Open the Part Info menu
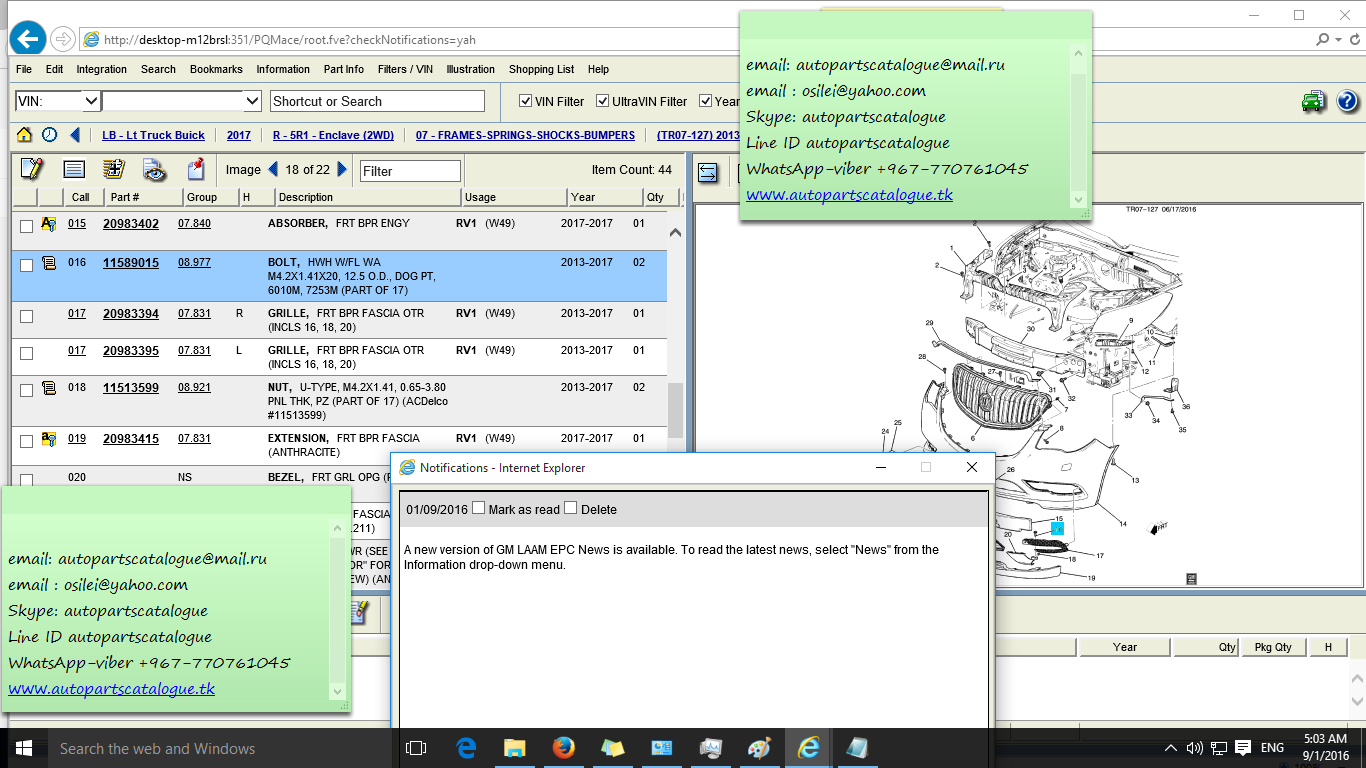Image resolution: width=1366 pixels, height=768 pixels. click(x=344, y=69)
